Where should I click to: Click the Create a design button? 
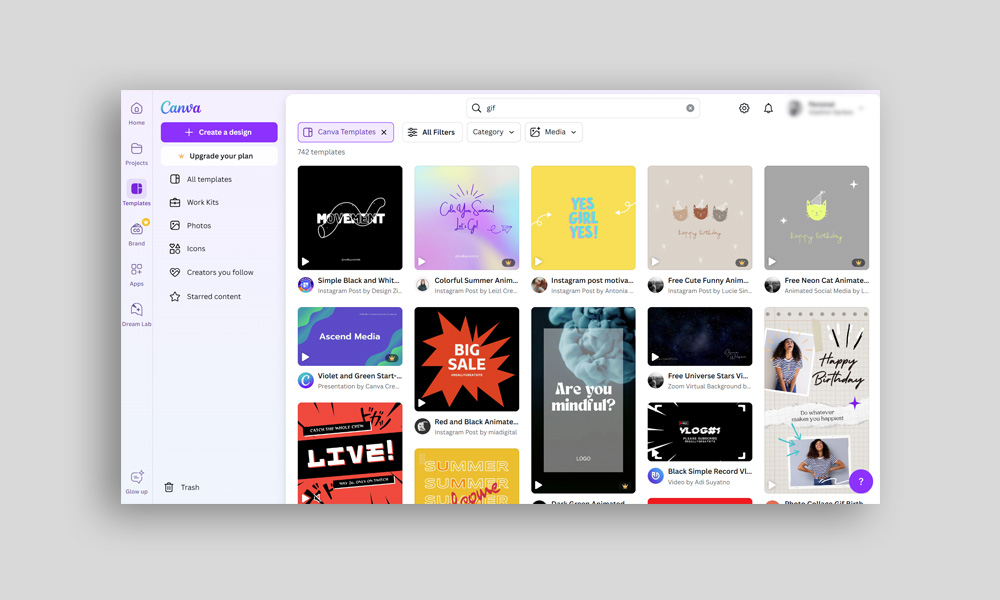(x=219, y=132)
